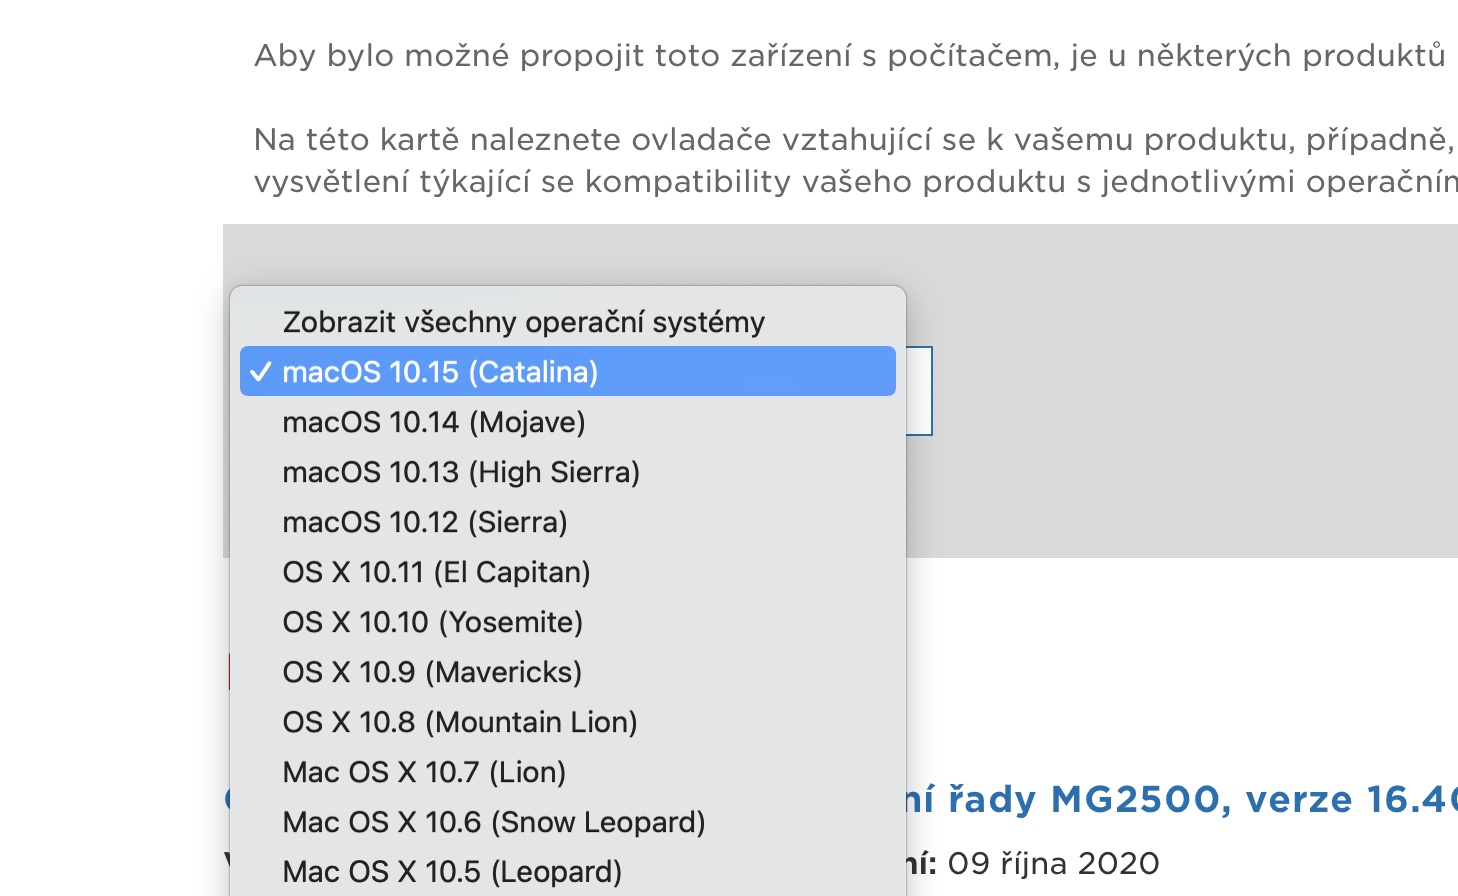The height and width of the screenshot is (896, 1458).
Task: Select Mac OS X 10.5 (Leopard)
Action: [x=452, y=872]
